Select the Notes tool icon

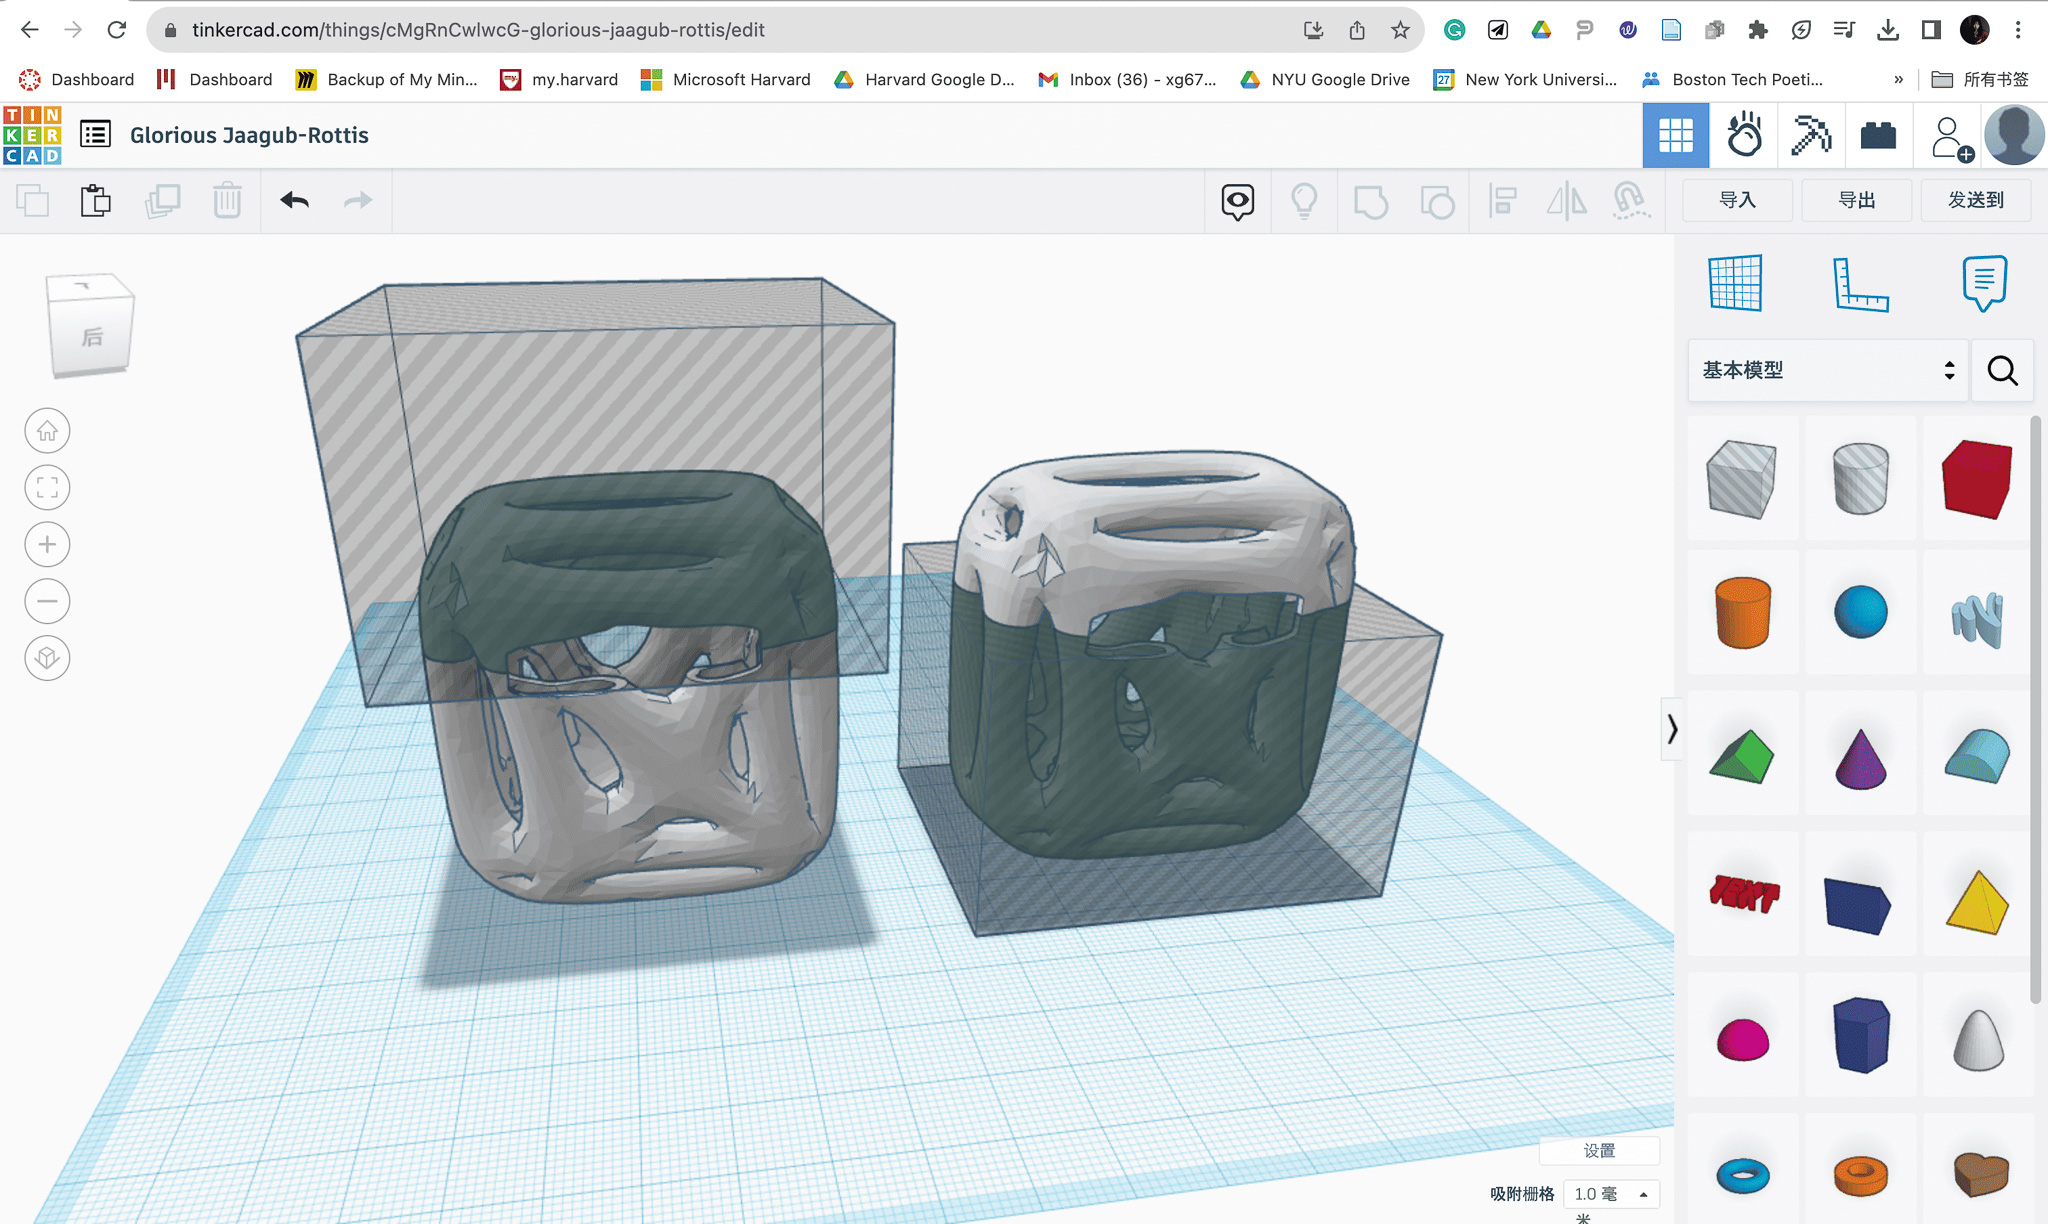point(1984,283)
